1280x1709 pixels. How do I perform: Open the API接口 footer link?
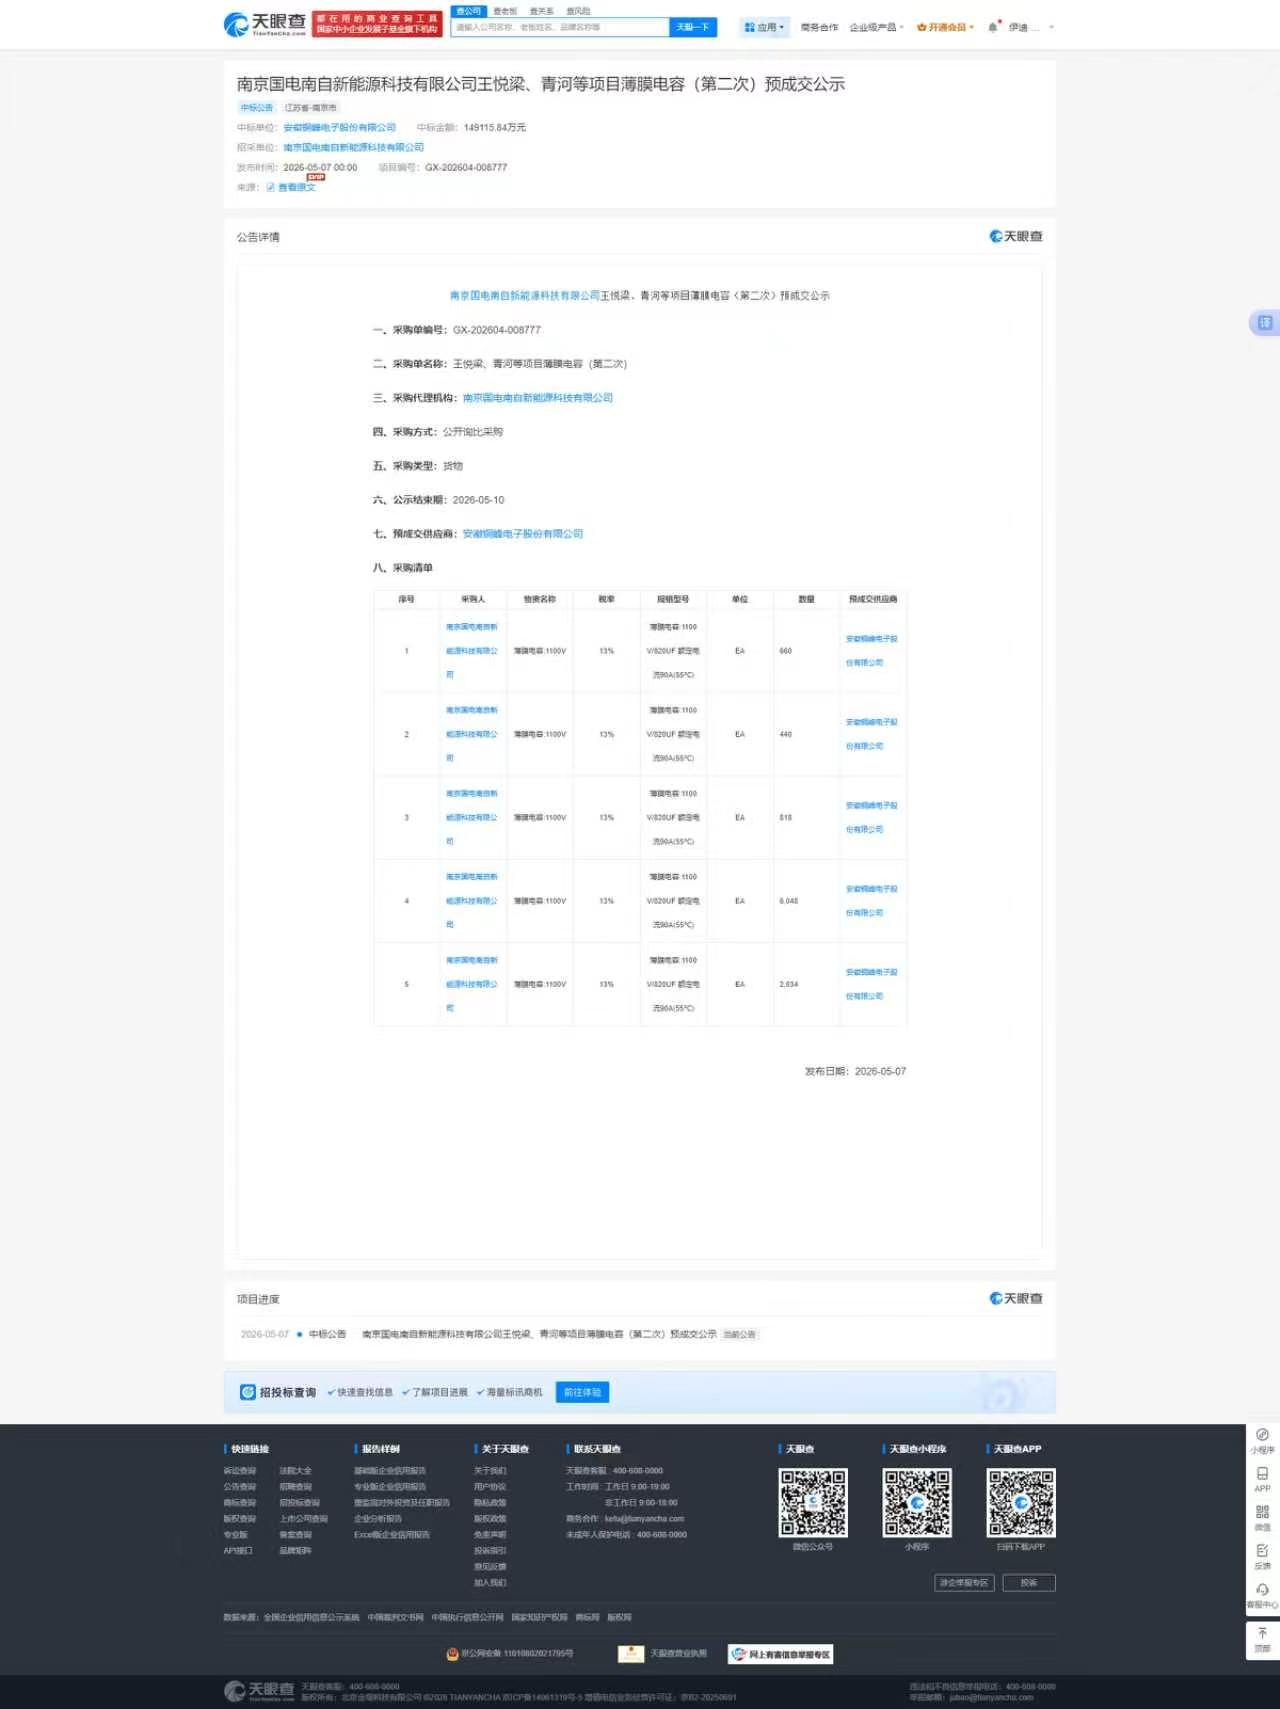[x=238, y=1551]
